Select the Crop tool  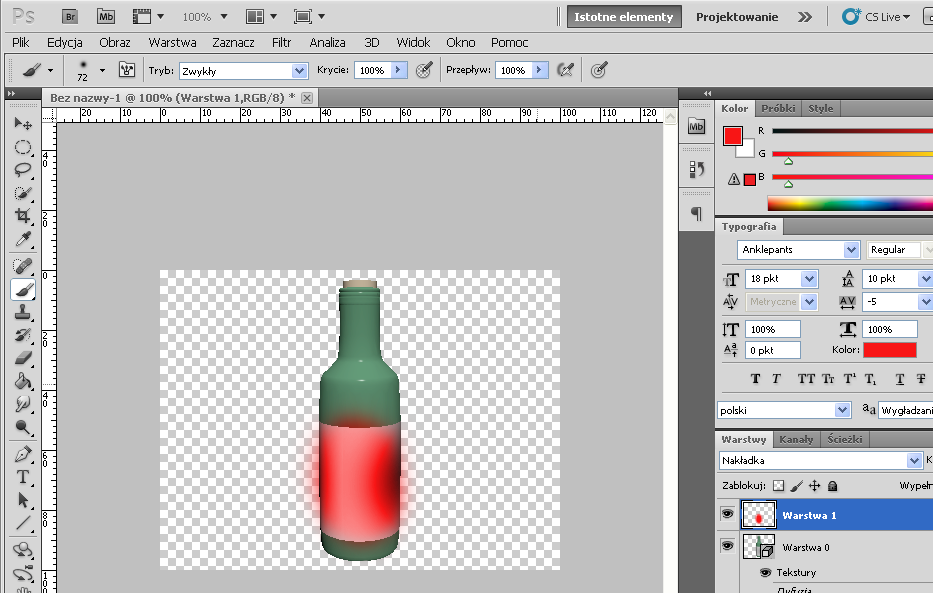pyautogui.click(x=23, y=216)
